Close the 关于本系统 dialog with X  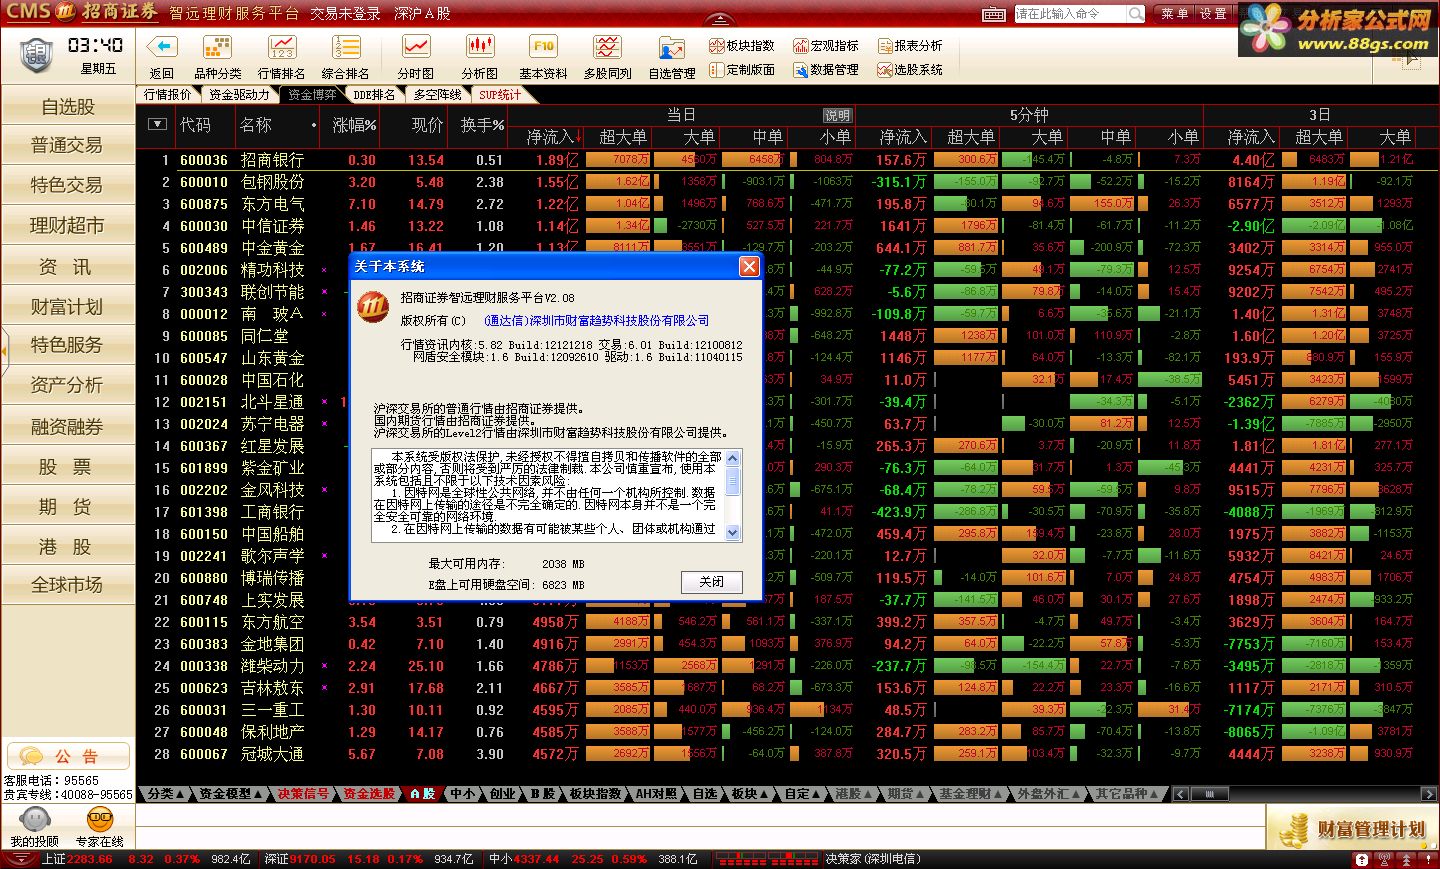coord(748,266)
